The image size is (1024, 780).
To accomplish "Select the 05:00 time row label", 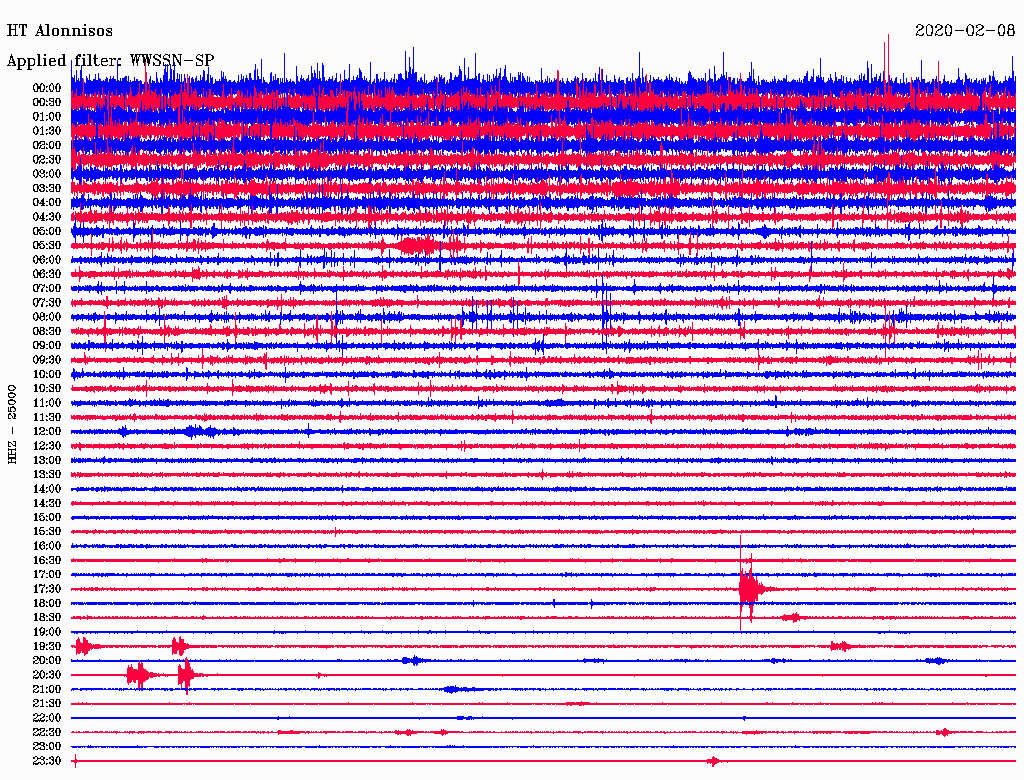I will pos(47,231).
